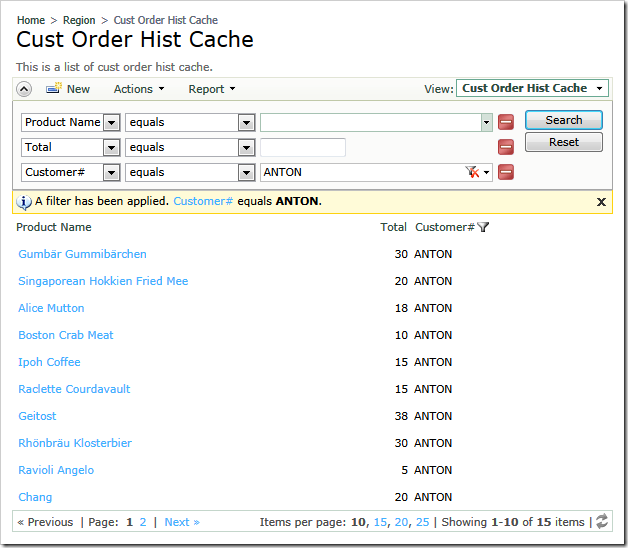Remove the Total filter row

(506, 148)
